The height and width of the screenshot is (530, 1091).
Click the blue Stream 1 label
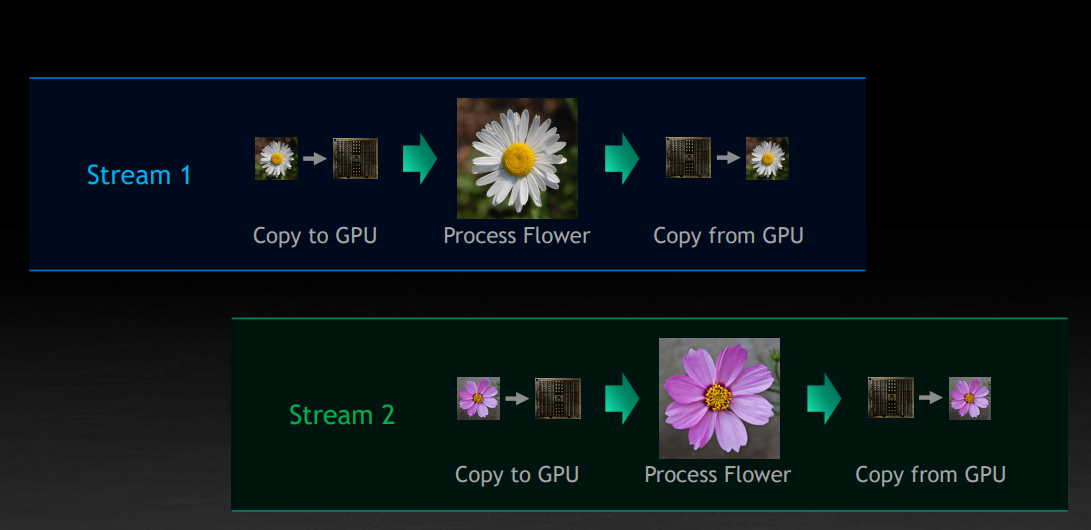click(139, 175)
